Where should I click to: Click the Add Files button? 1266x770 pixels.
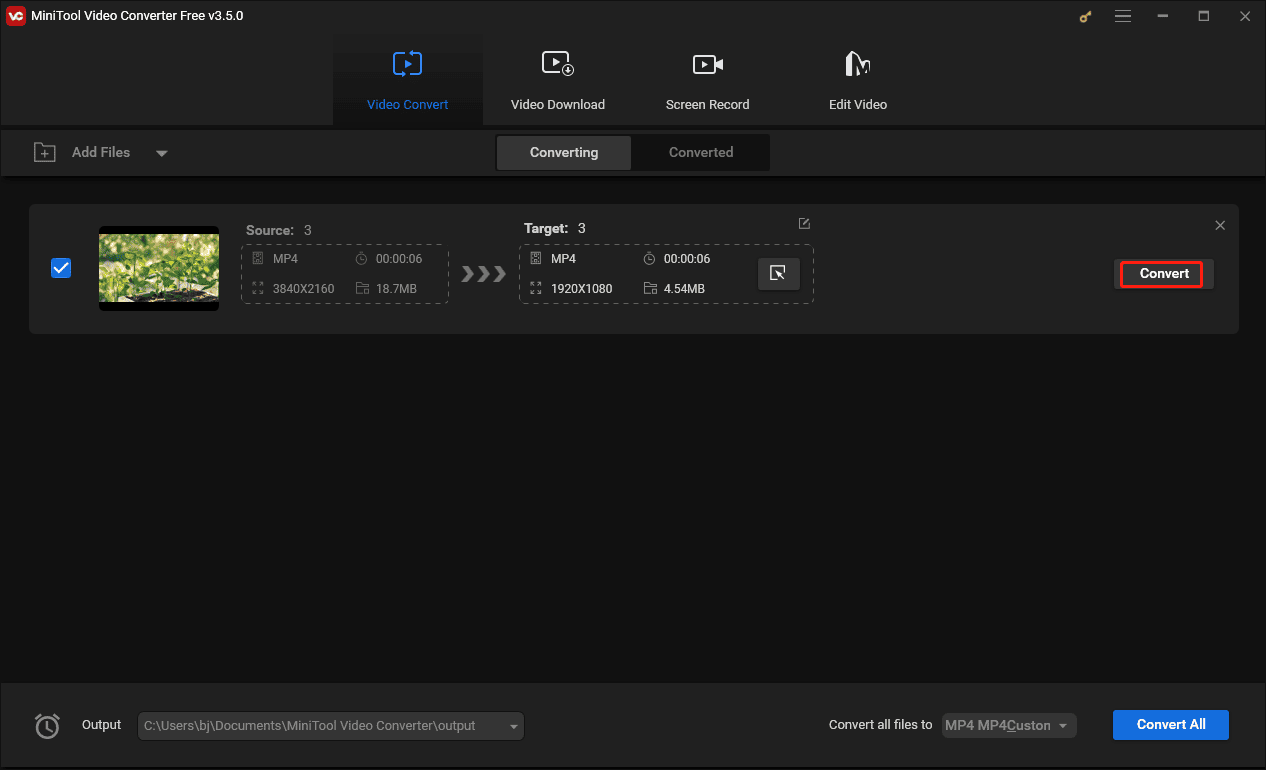pos(82,153)
